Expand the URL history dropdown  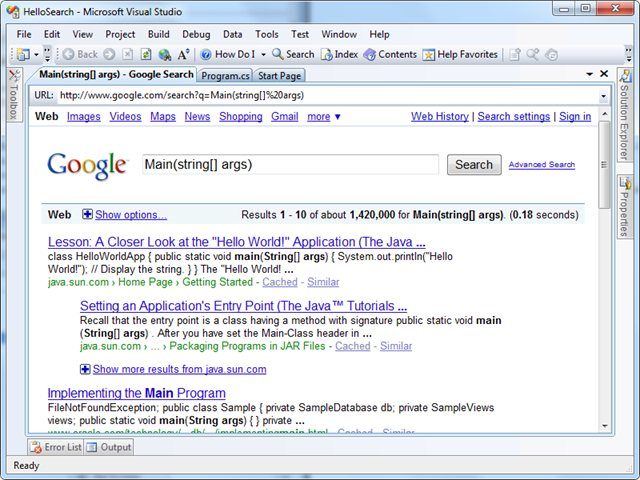click(604, 96)
